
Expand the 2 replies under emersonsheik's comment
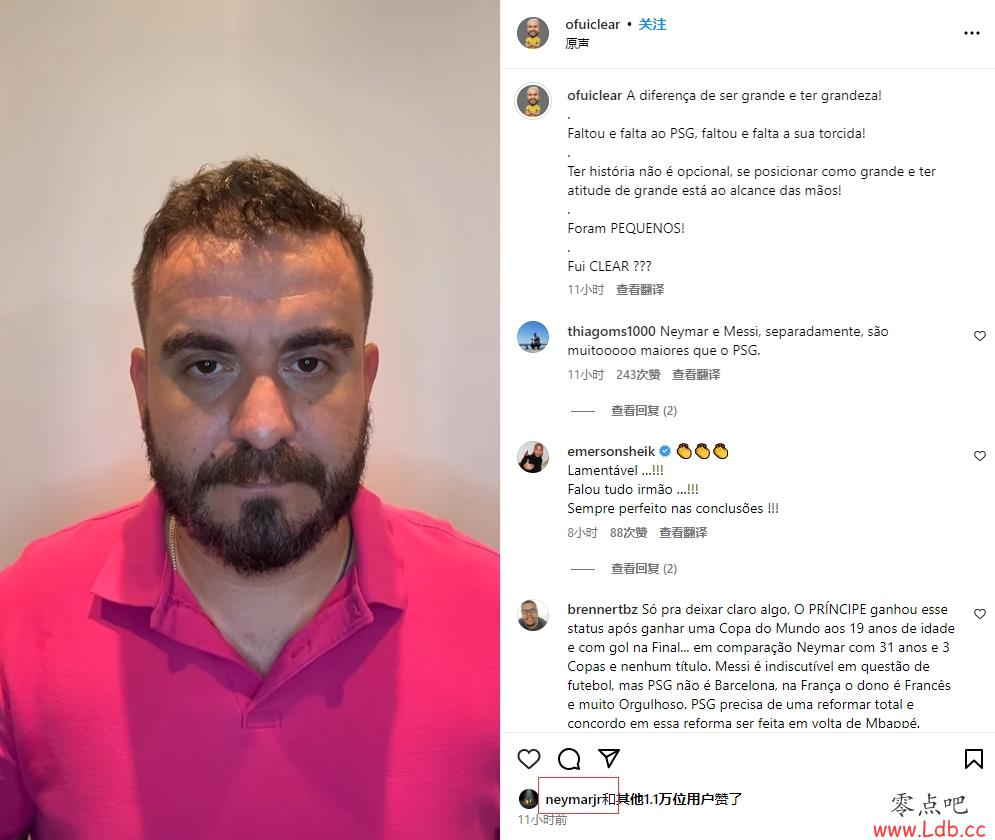pyautogui.click(x=643, y=568)
